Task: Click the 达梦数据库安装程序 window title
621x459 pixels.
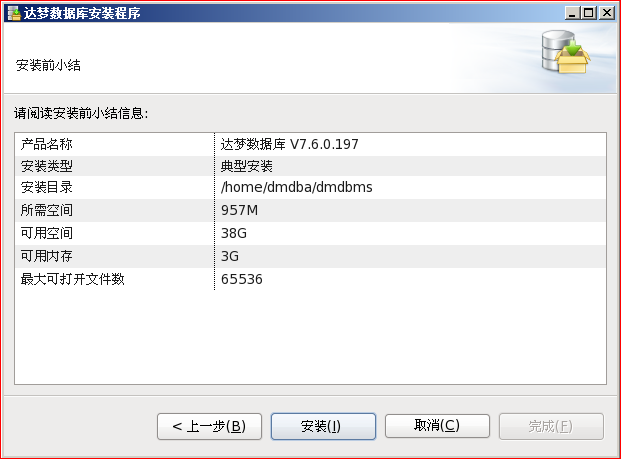Action: 82,13
